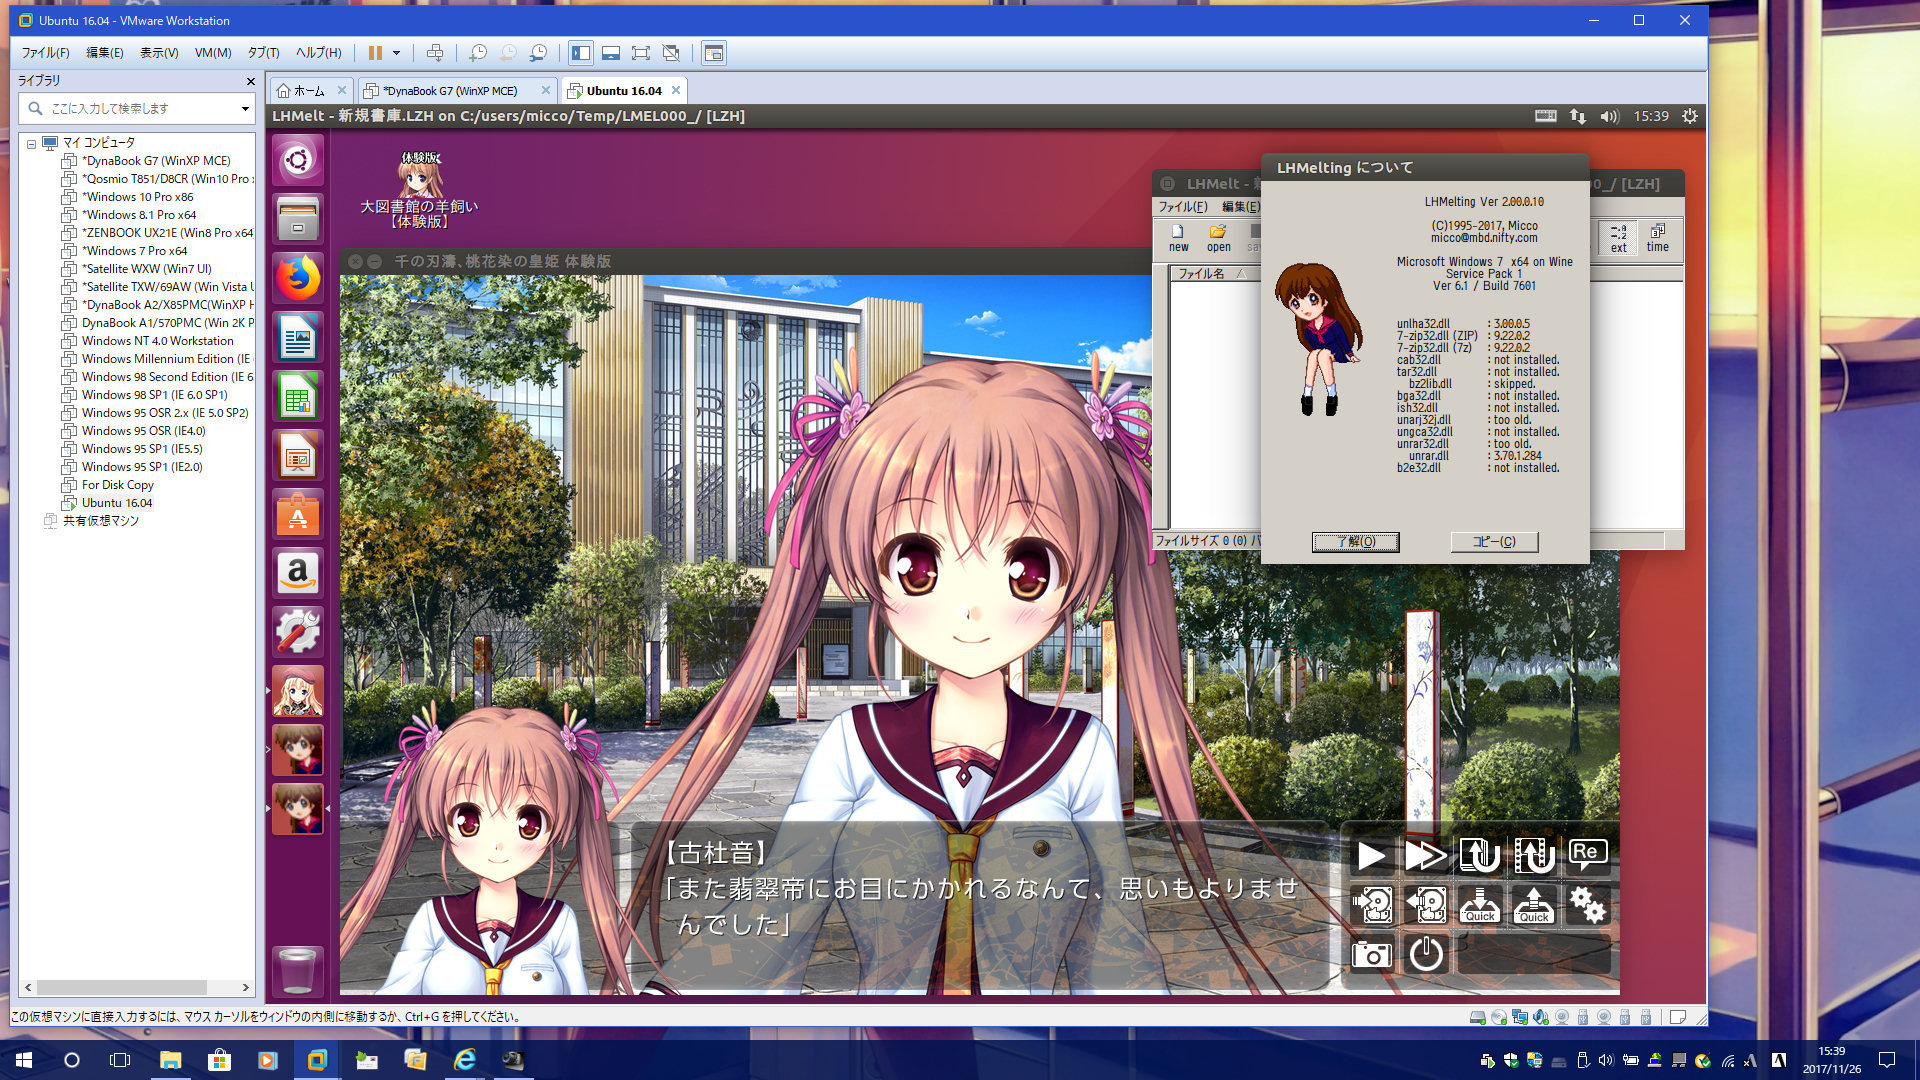
Task: Click 了解(O) button in LHMelting dialog
Action: (x=1355, y=542)
